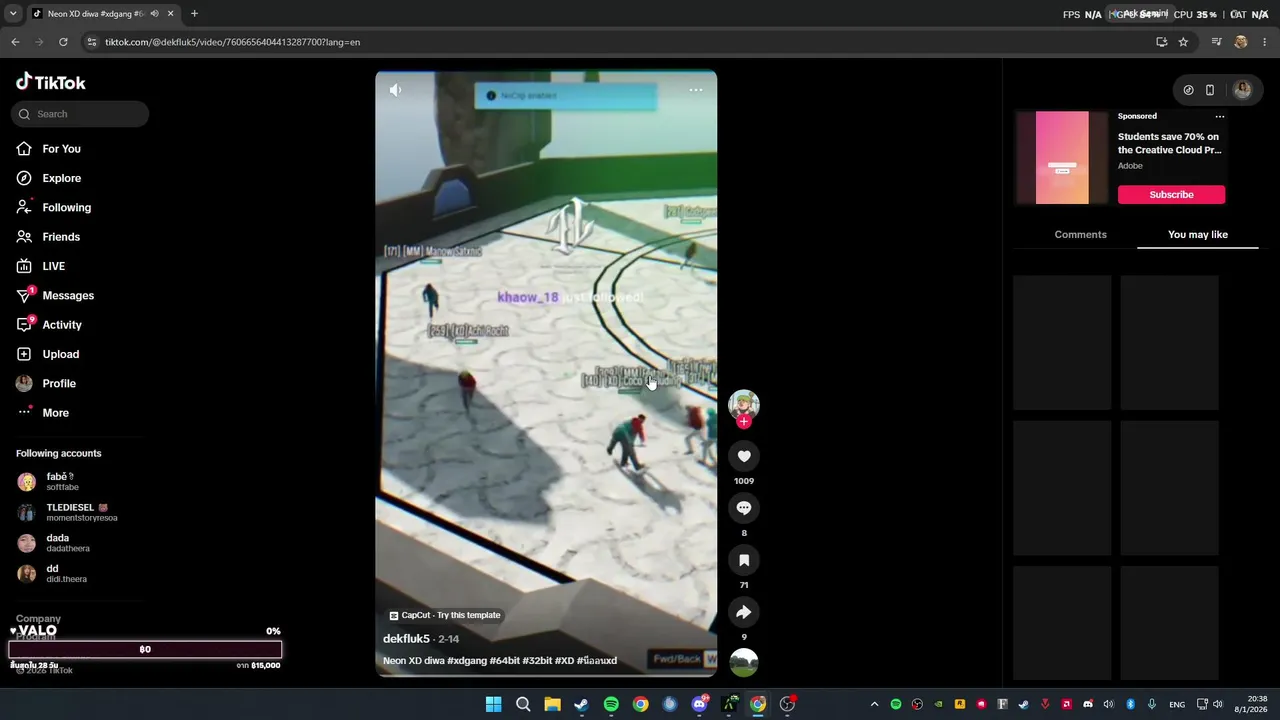Screen dimensions: 1280x720
Task: Follow dekfluk5 with the red plus button
Action: 743,422
